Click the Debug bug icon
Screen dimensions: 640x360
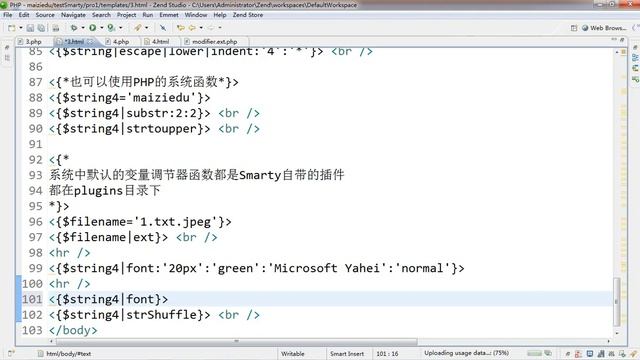(74, 28)
